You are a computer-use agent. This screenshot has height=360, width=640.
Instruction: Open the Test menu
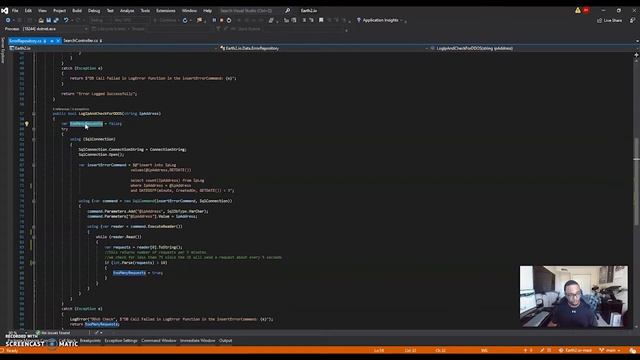110,11
